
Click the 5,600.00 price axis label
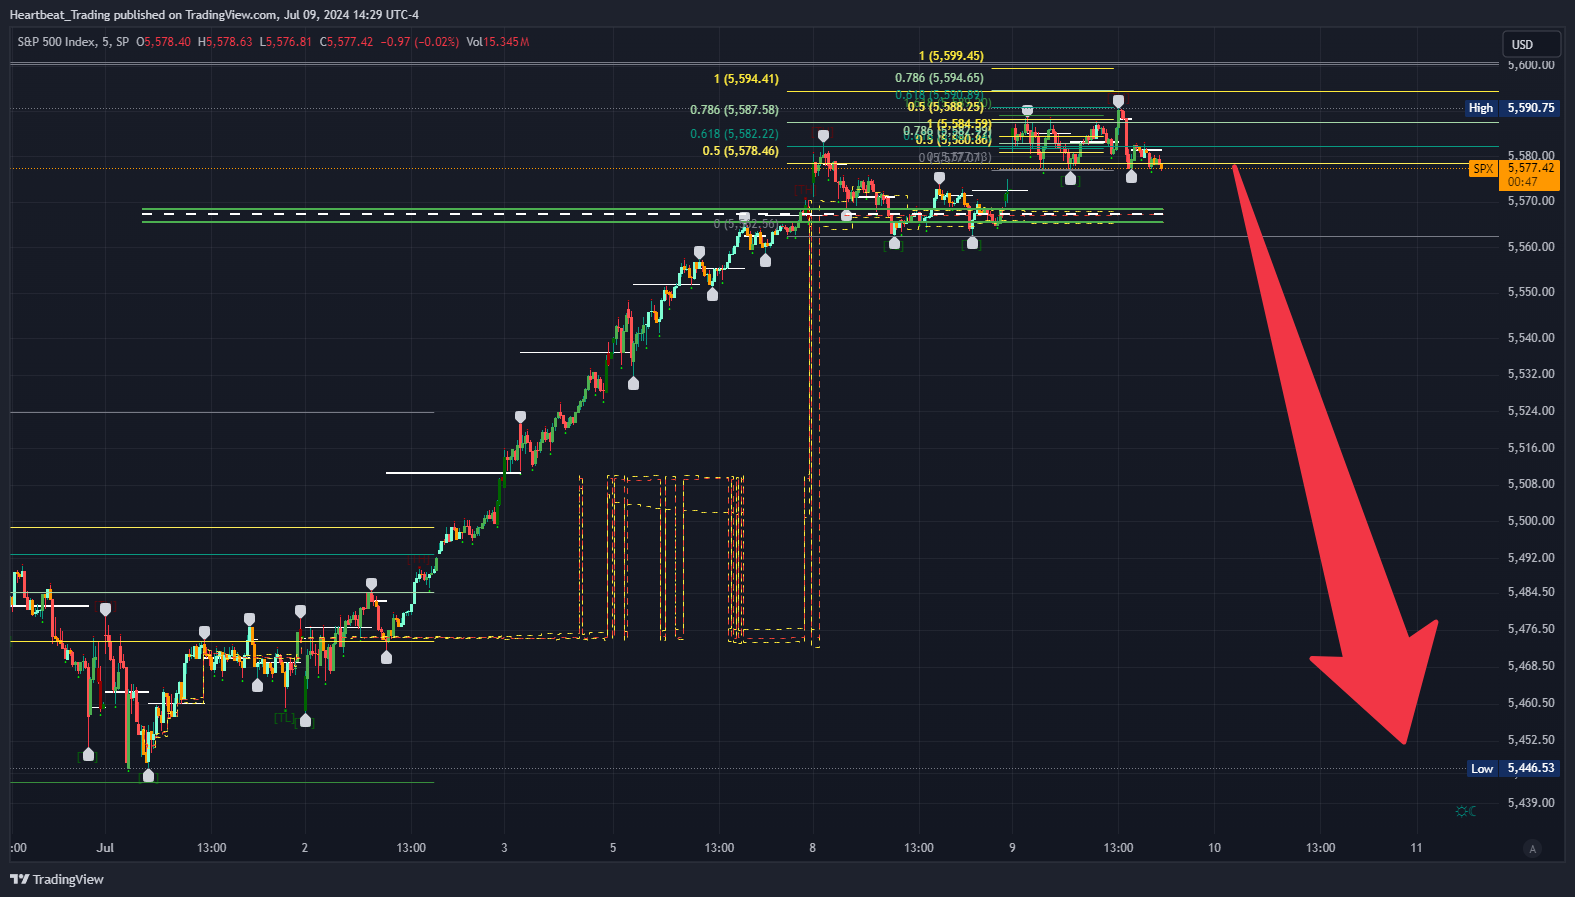1531,65
